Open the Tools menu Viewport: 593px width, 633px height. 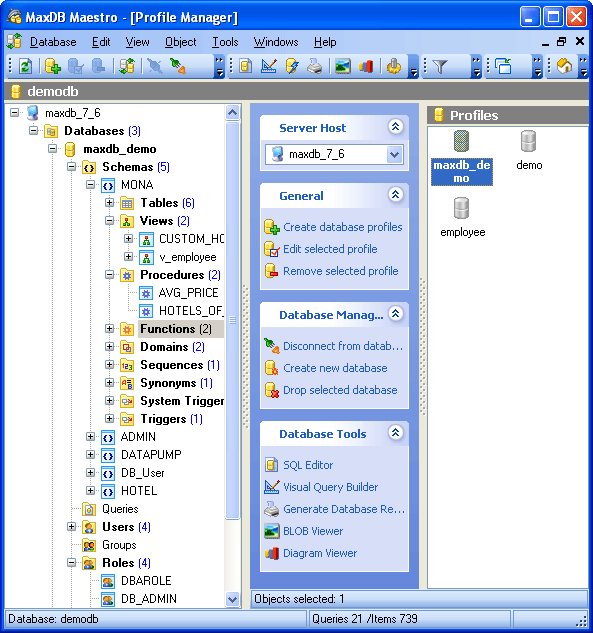[x=225, y=42]
